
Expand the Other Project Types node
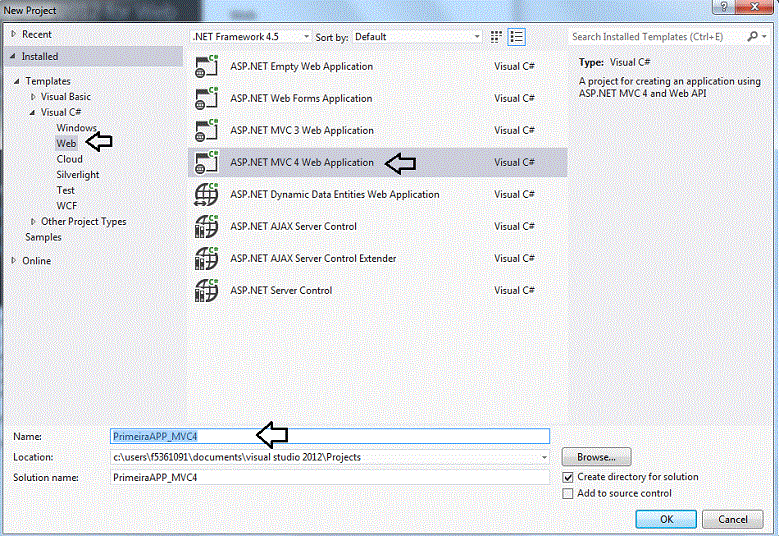pyautogui.click(x=33, y=221)
